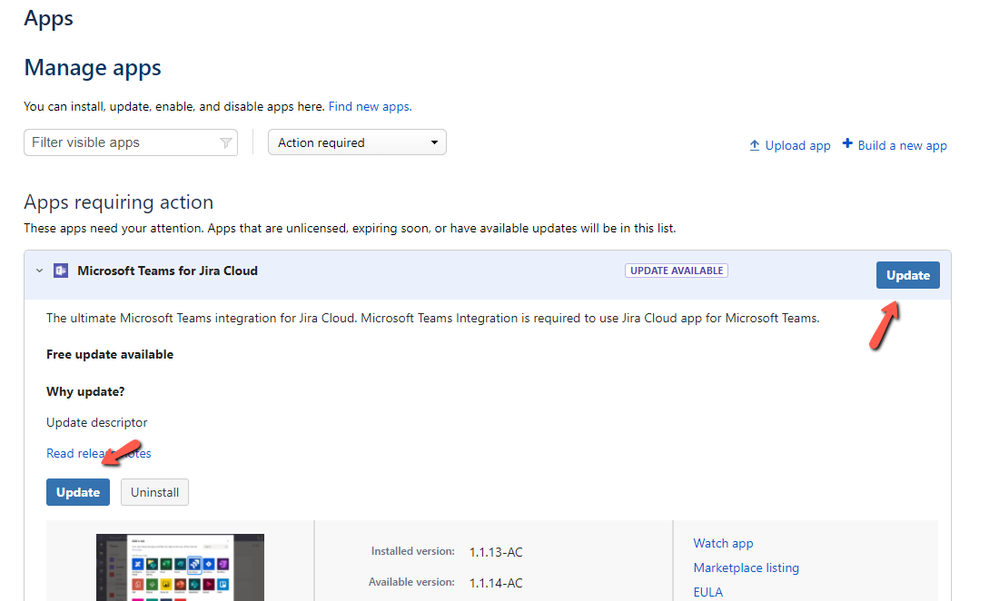Image resolution: width=999 pixels, height=601 pixels.
Task: Click the Upload app link
Action: [798, 145]
